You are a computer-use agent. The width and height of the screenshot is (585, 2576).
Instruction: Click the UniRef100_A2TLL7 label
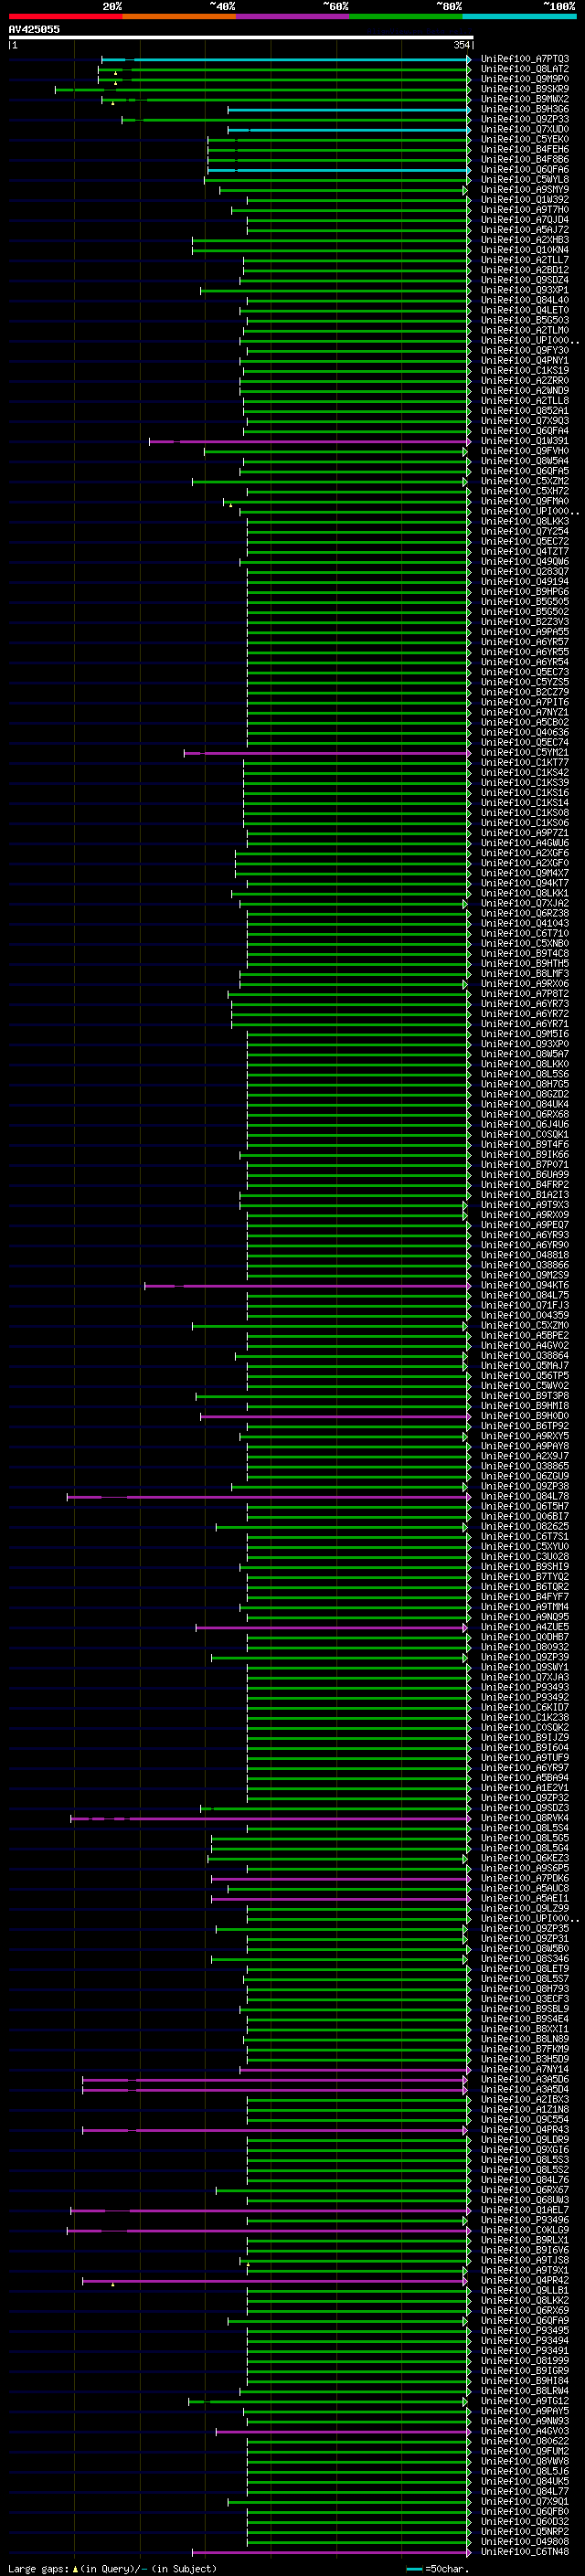[x=524, y=259]
